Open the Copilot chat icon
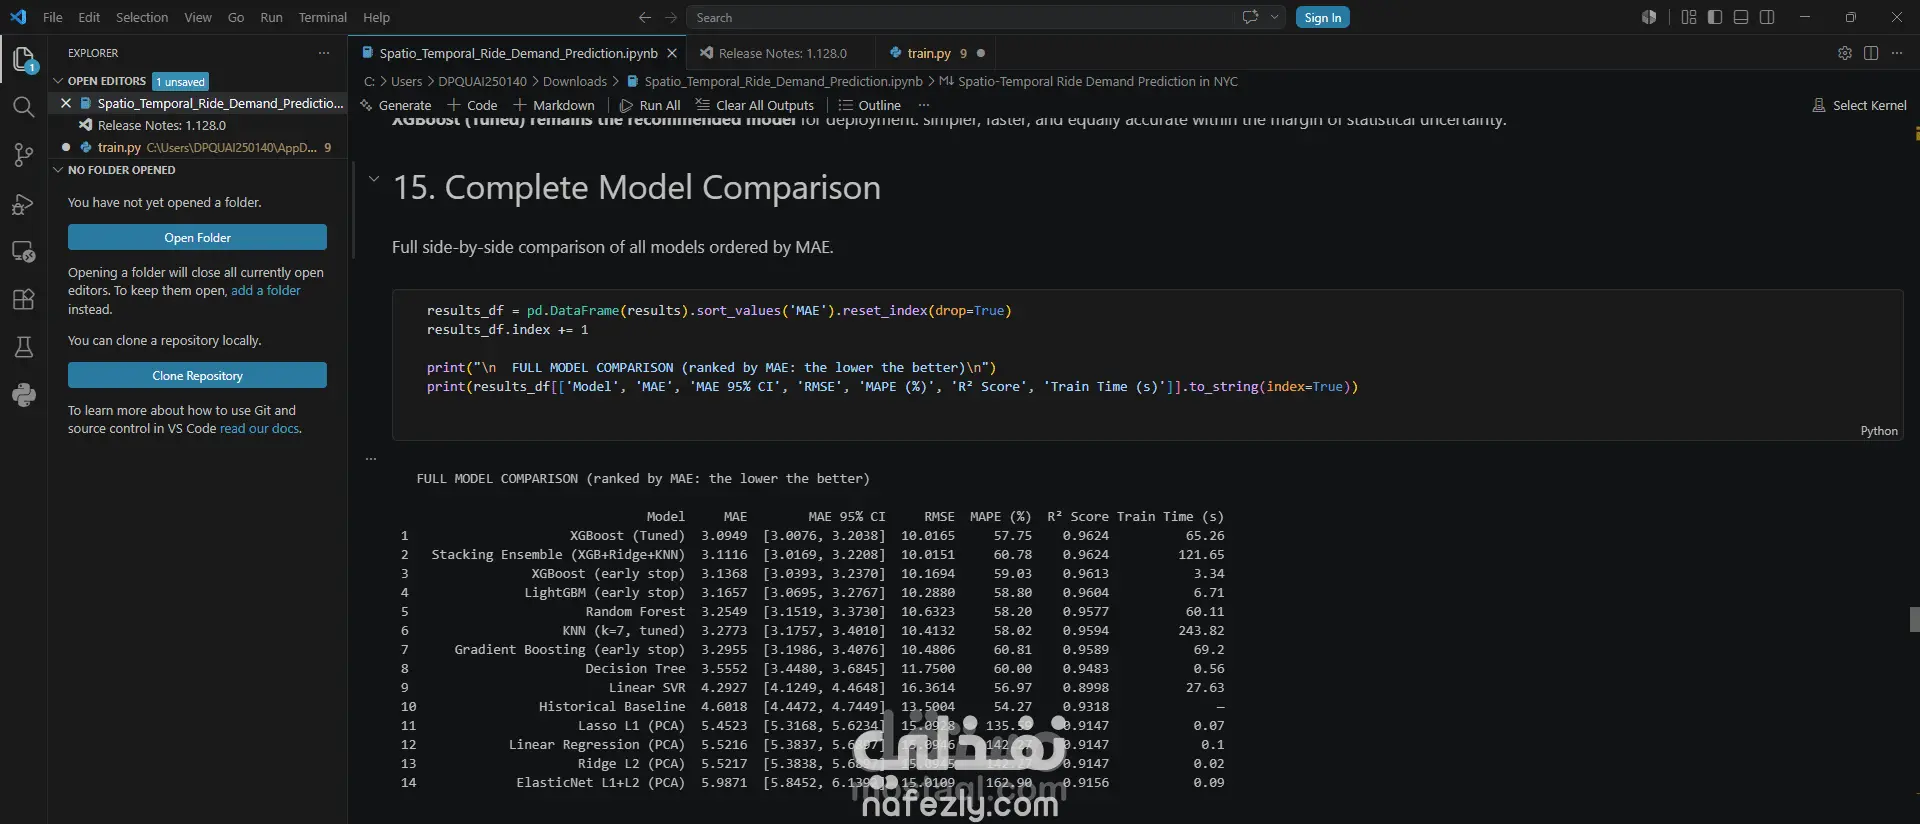The height and width of the screenshot is (824, 1920). [x=1250, y=17]
